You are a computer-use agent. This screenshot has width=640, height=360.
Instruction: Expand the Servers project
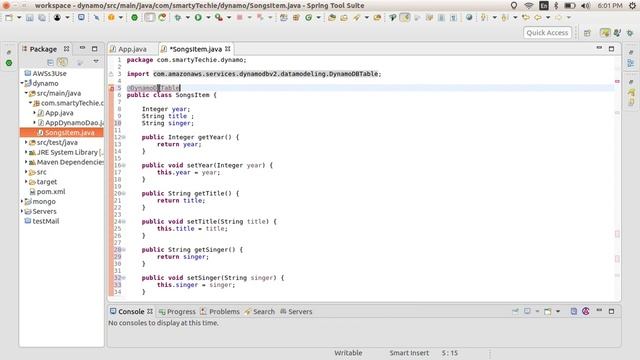pyautogui.click(x=22, y=211)
